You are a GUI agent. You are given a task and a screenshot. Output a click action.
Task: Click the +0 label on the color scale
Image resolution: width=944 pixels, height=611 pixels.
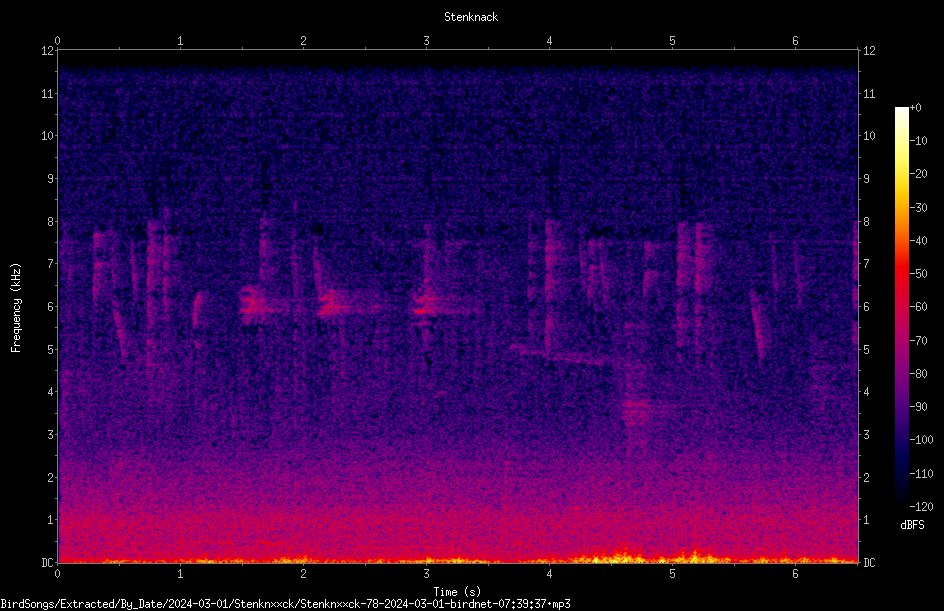tap(916, 108)
